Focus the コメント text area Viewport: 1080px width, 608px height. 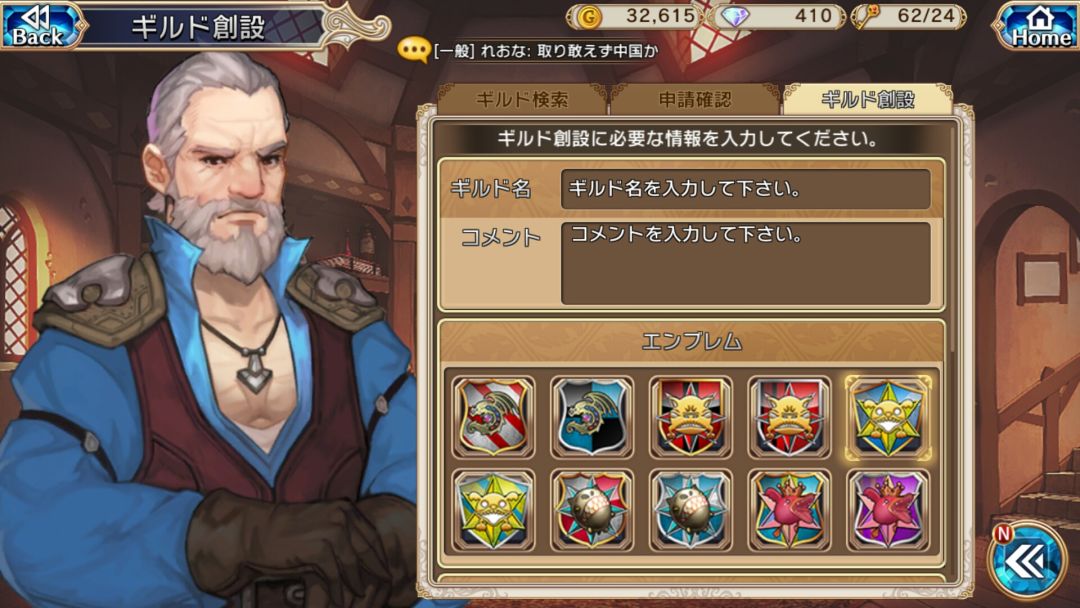coord(746,262)
